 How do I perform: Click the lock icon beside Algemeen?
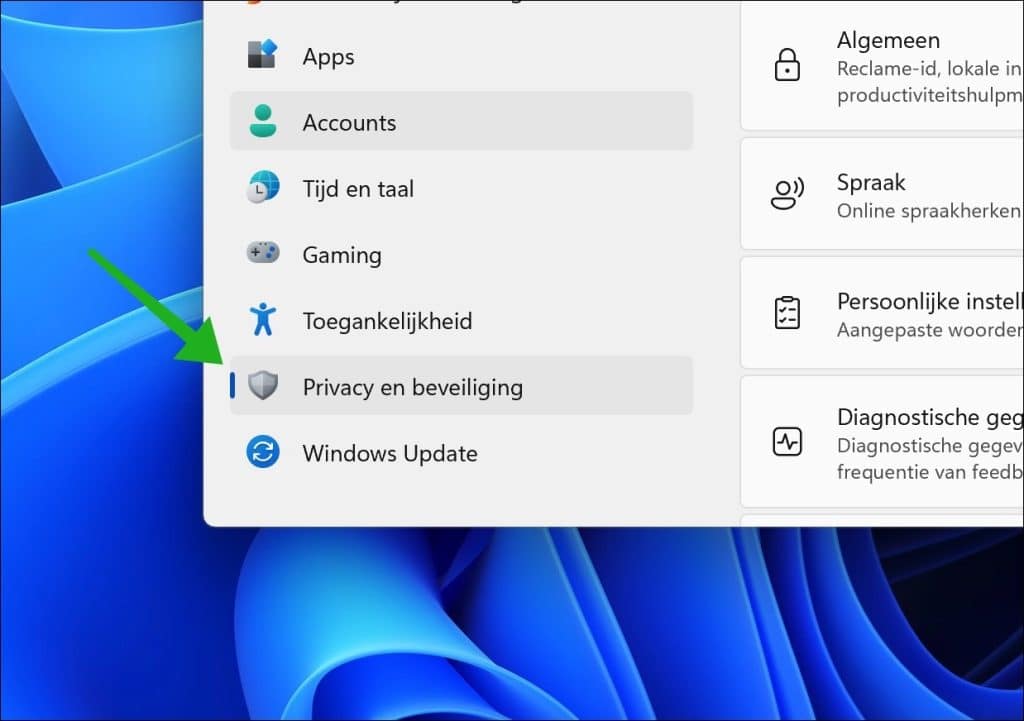[787, 67]
